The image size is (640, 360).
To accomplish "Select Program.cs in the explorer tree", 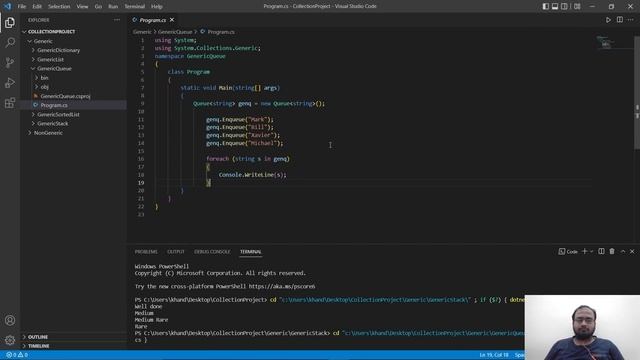I will (54, 105).
